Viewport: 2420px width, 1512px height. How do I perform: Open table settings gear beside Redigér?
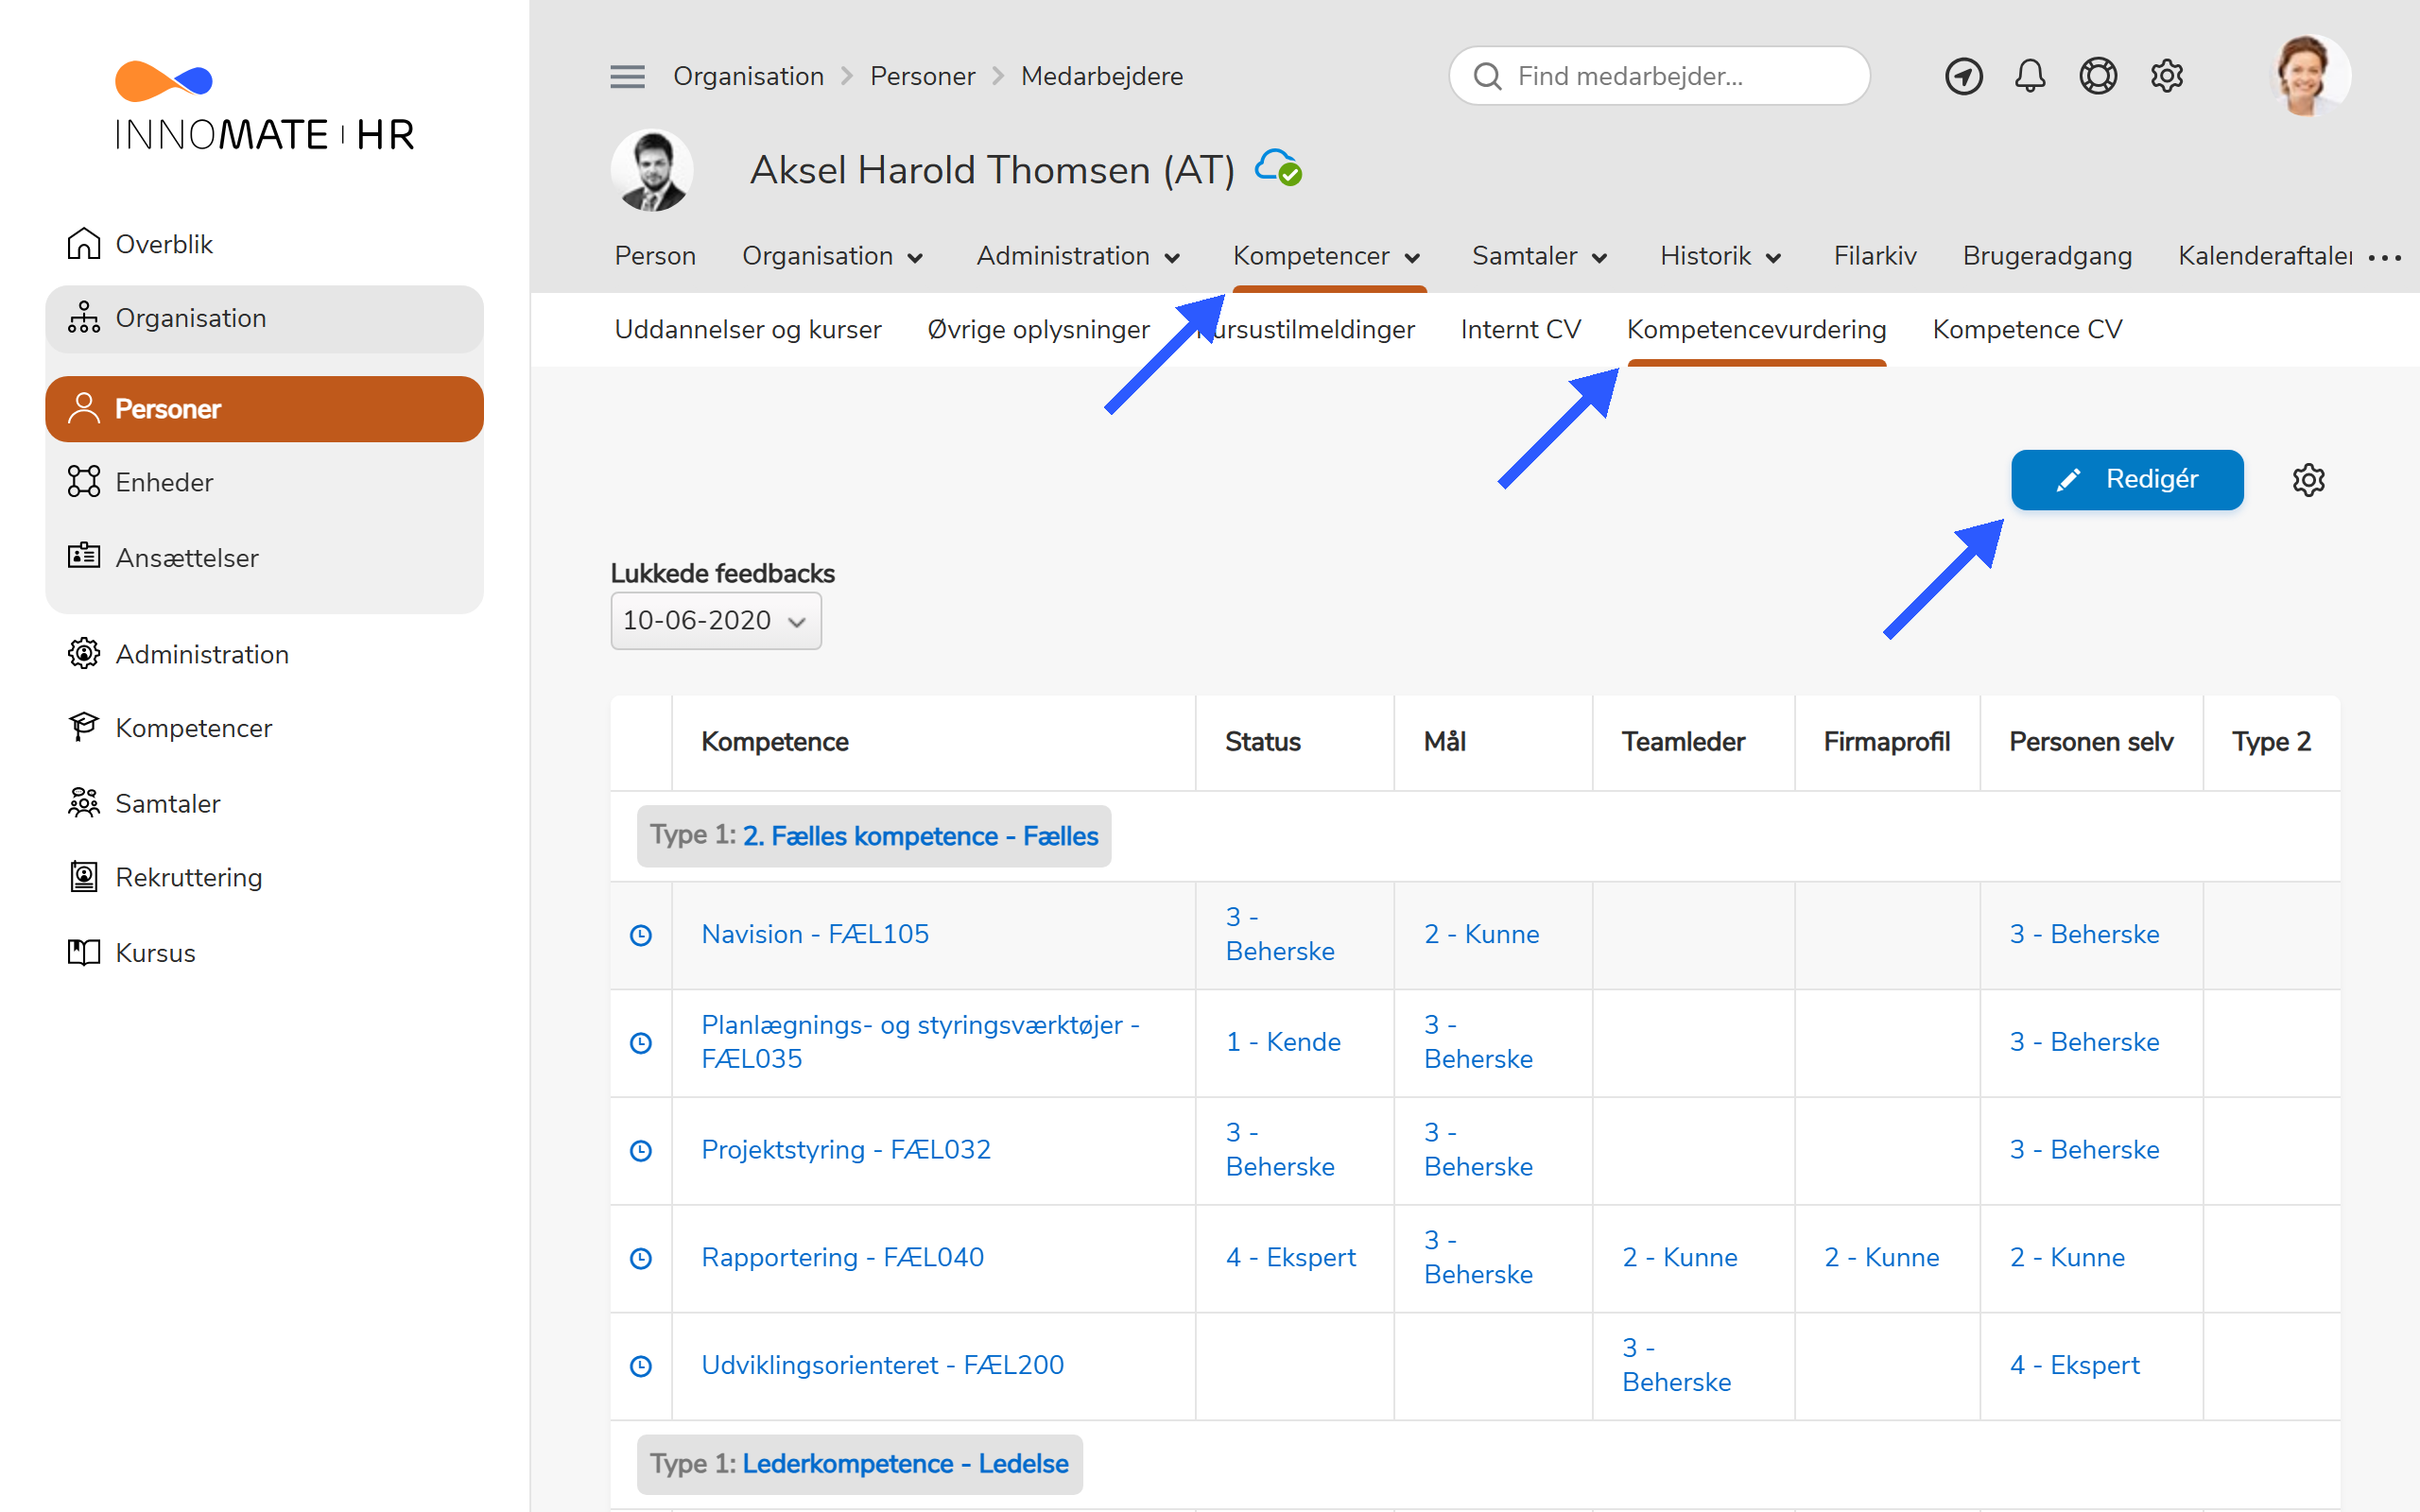tap(2308, 480)
